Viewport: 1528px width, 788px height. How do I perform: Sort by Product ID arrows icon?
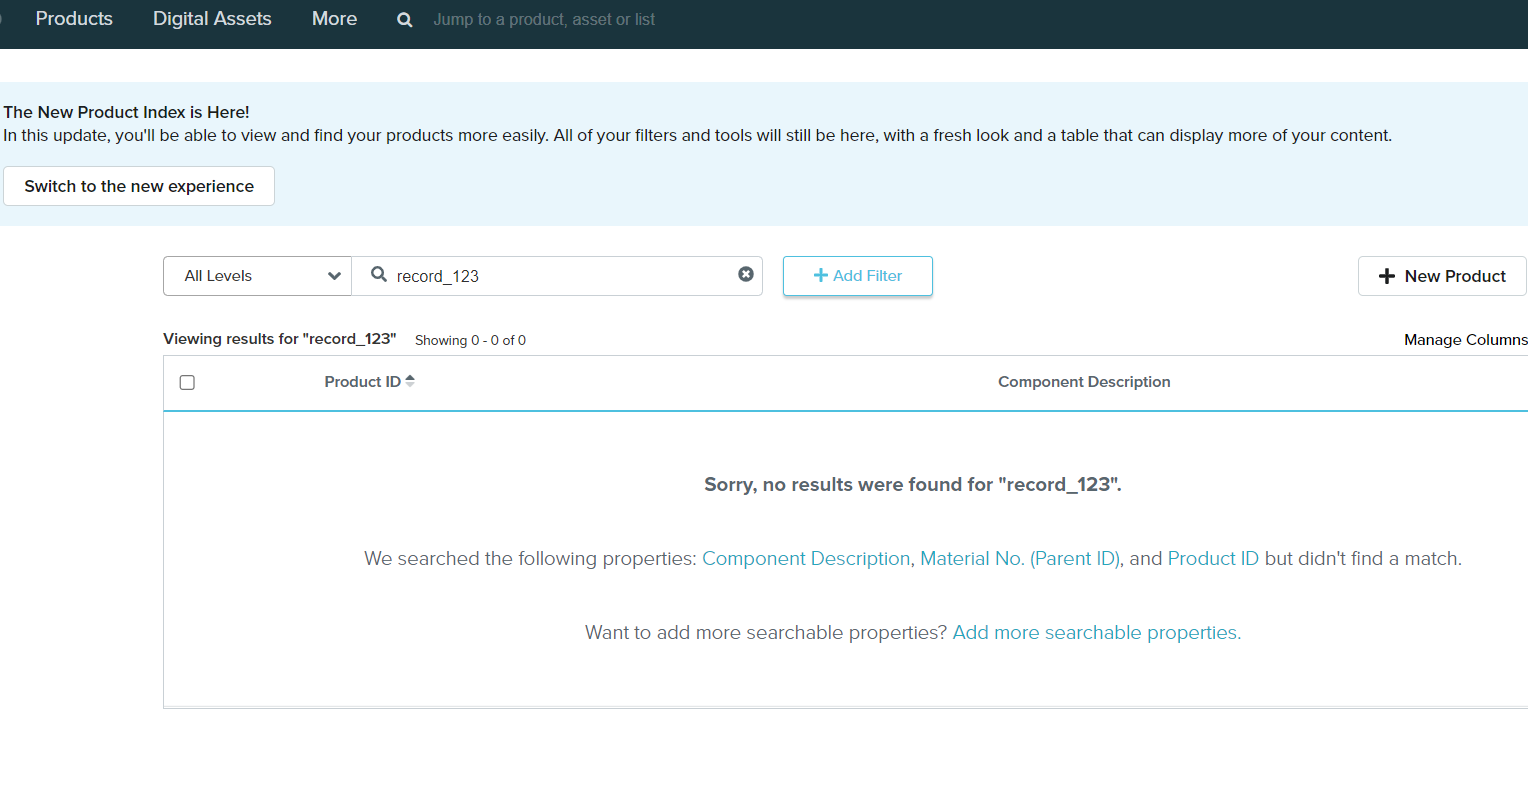pyautogui.click(x=410, y=381)
